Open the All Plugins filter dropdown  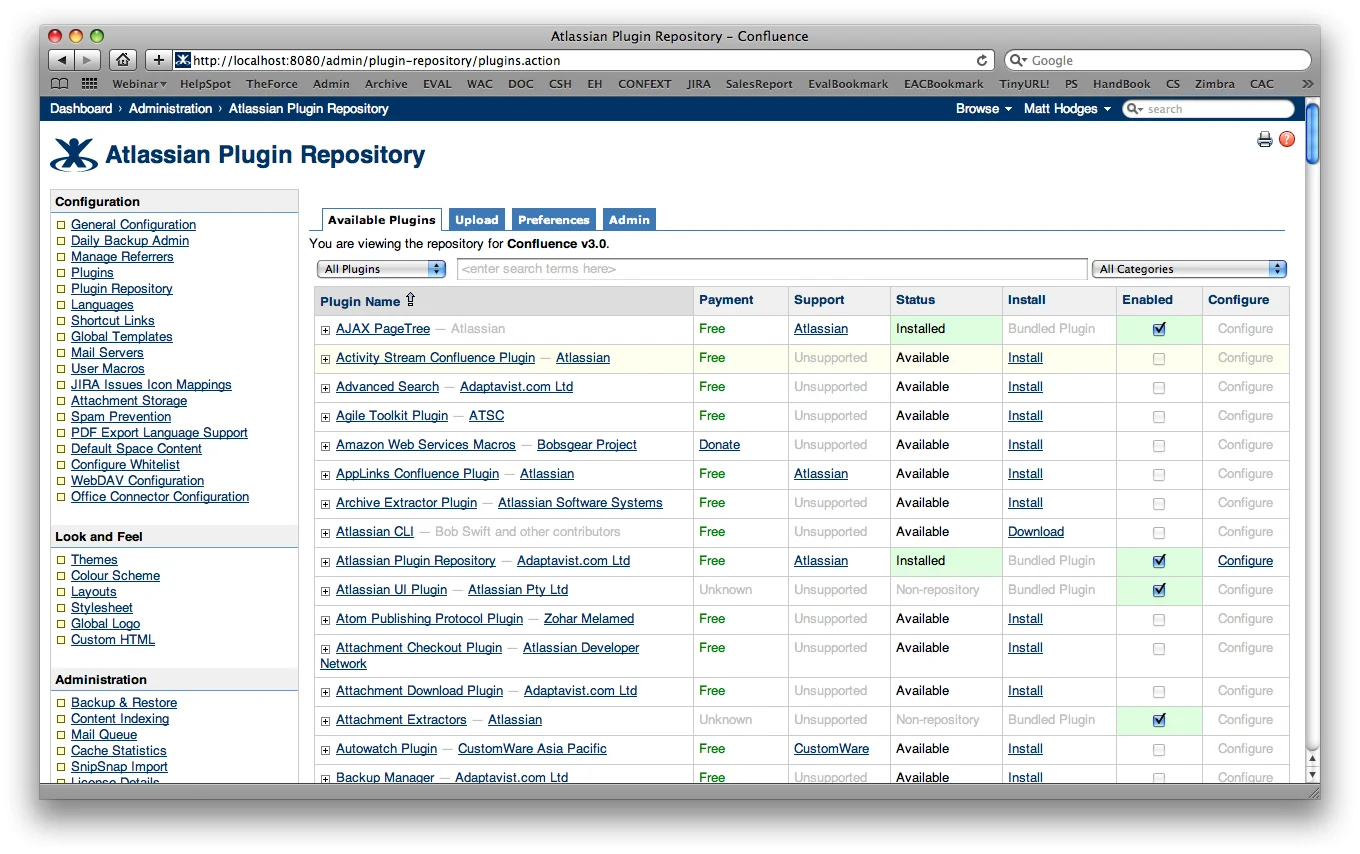click(381, 269)
